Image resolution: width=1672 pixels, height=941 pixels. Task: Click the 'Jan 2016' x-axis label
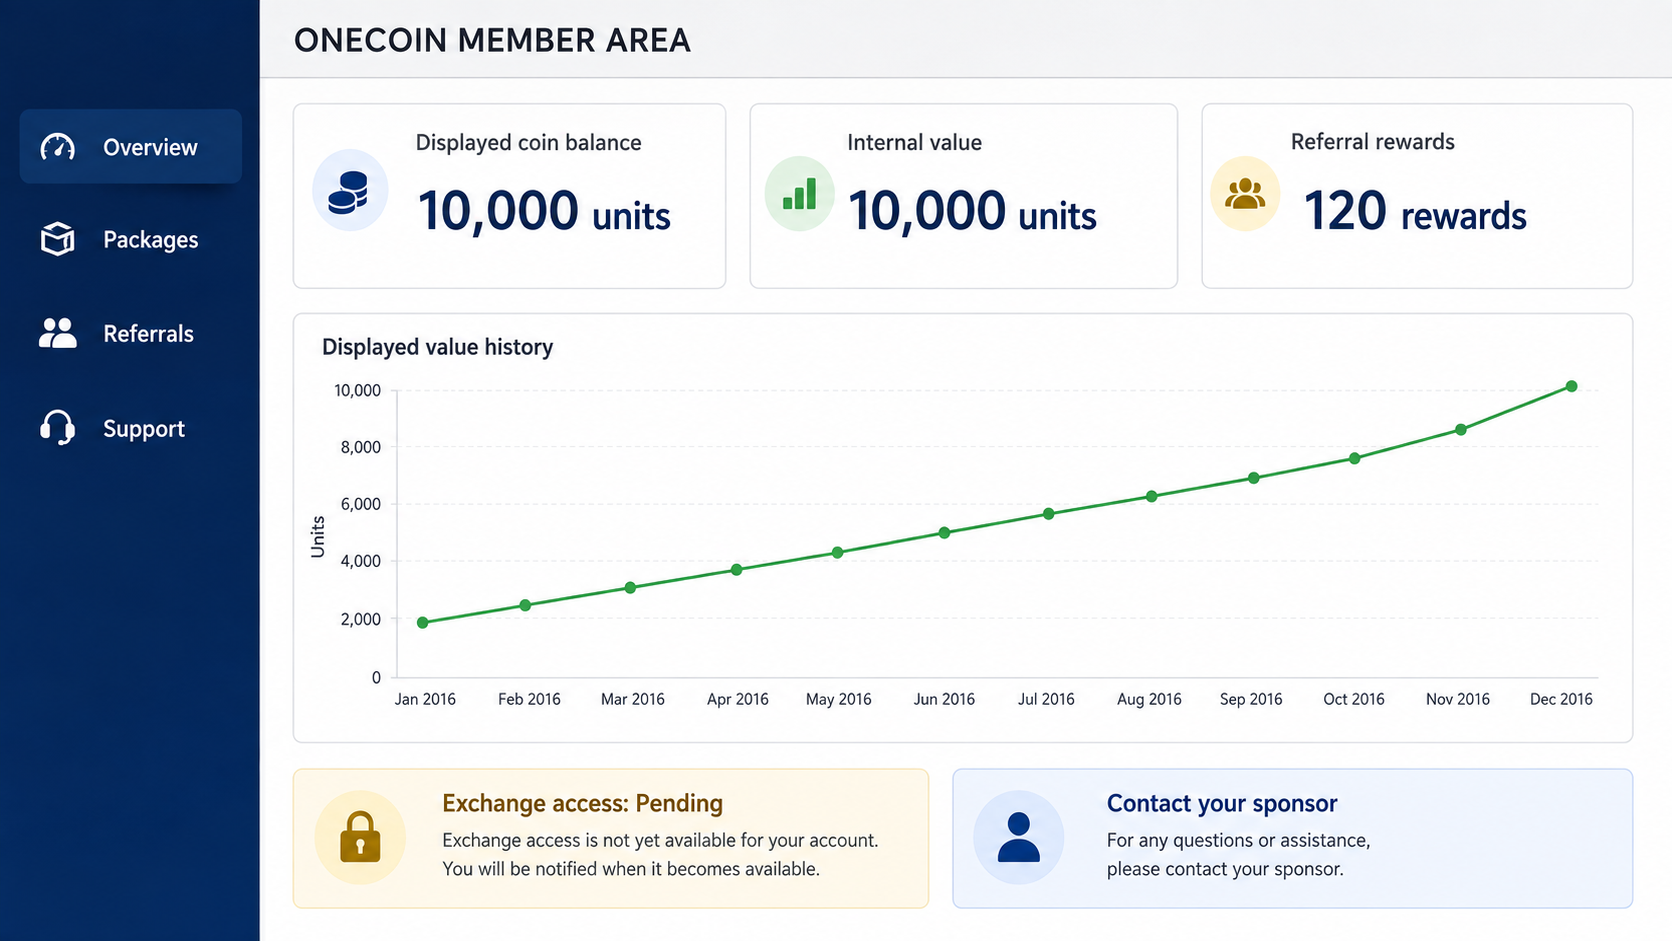(x=425, y=699)
